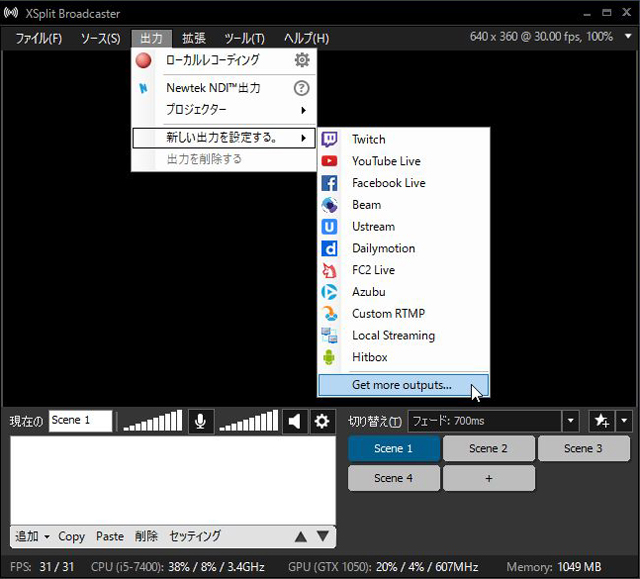This screenshot has width=640, height=579.
Task: Click the Newtek NDI blue icon
Action: pyautogui.click(x=143, y=88)
